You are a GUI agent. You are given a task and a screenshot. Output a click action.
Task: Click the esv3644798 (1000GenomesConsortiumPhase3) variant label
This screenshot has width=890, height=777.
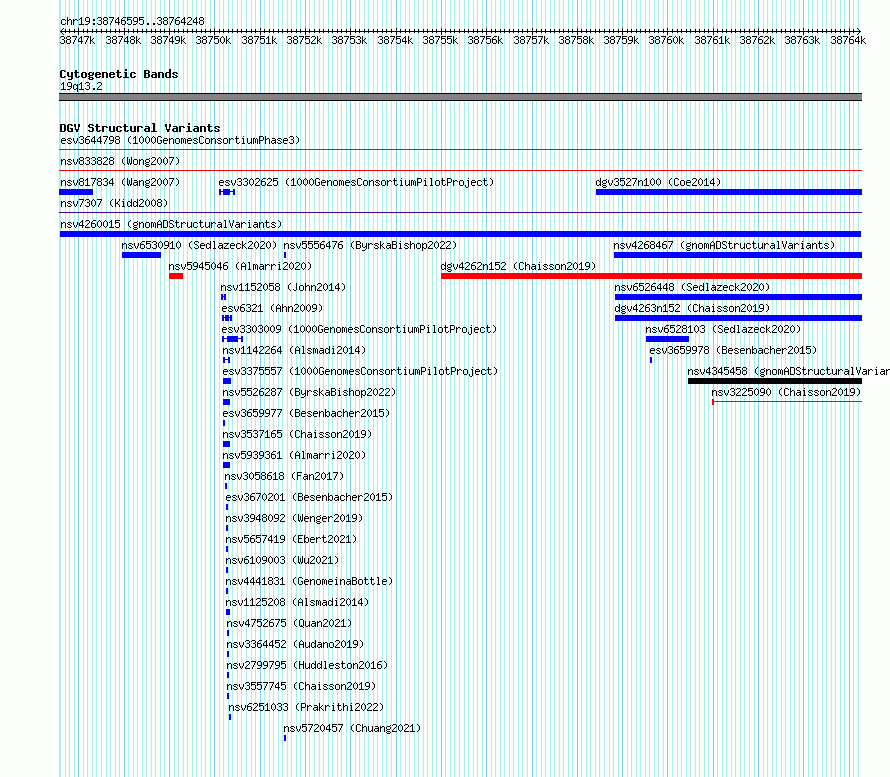pyautogui.click(x=180, y=140)
